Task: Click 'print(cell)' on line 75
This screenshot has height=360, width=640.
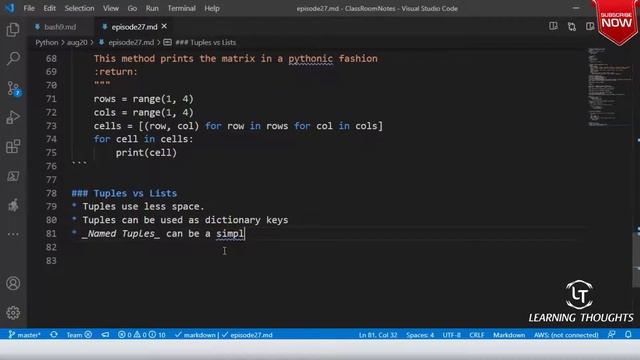Action: (146, 153)
